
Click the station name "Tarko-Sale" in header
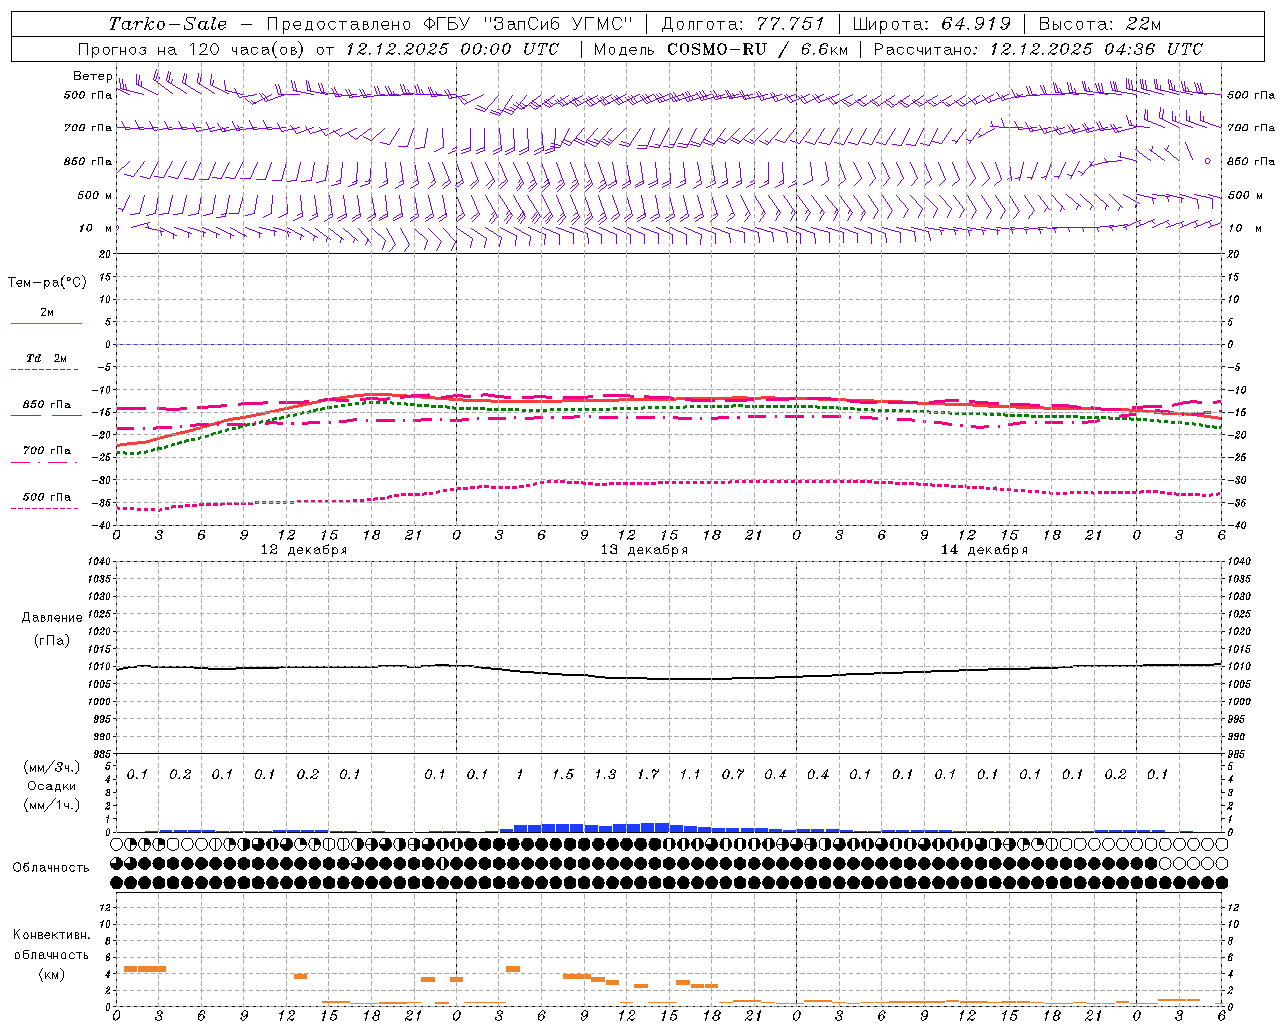[168, 24]
